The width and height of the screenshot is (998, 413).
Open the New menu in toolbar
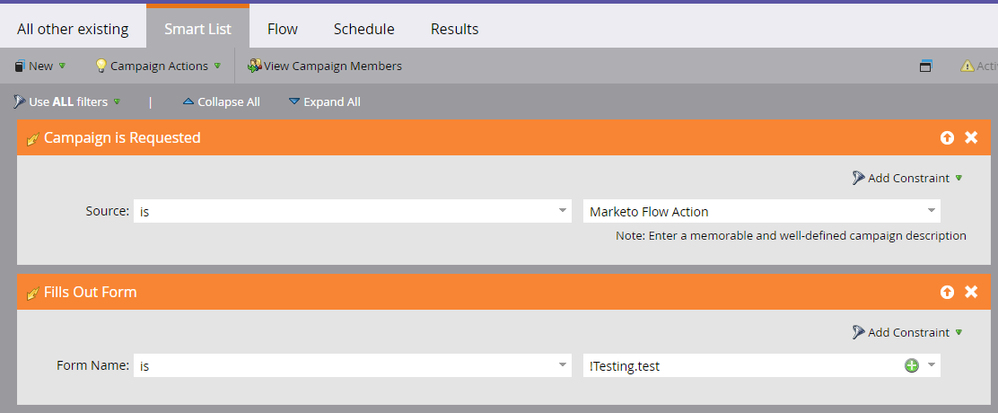(x=40, y=66)
